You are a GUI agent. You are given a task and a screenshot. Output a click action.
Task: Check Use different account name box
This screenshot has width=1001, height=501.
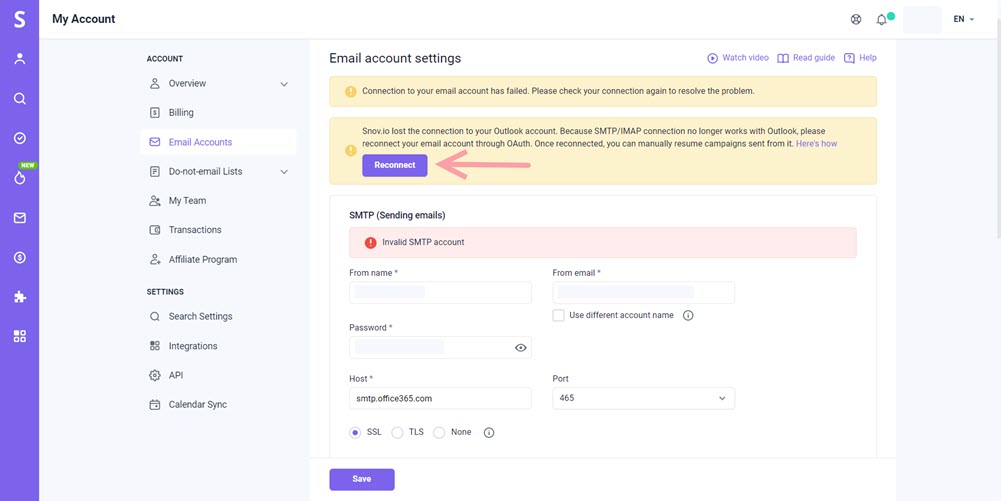tap(559, 315)
